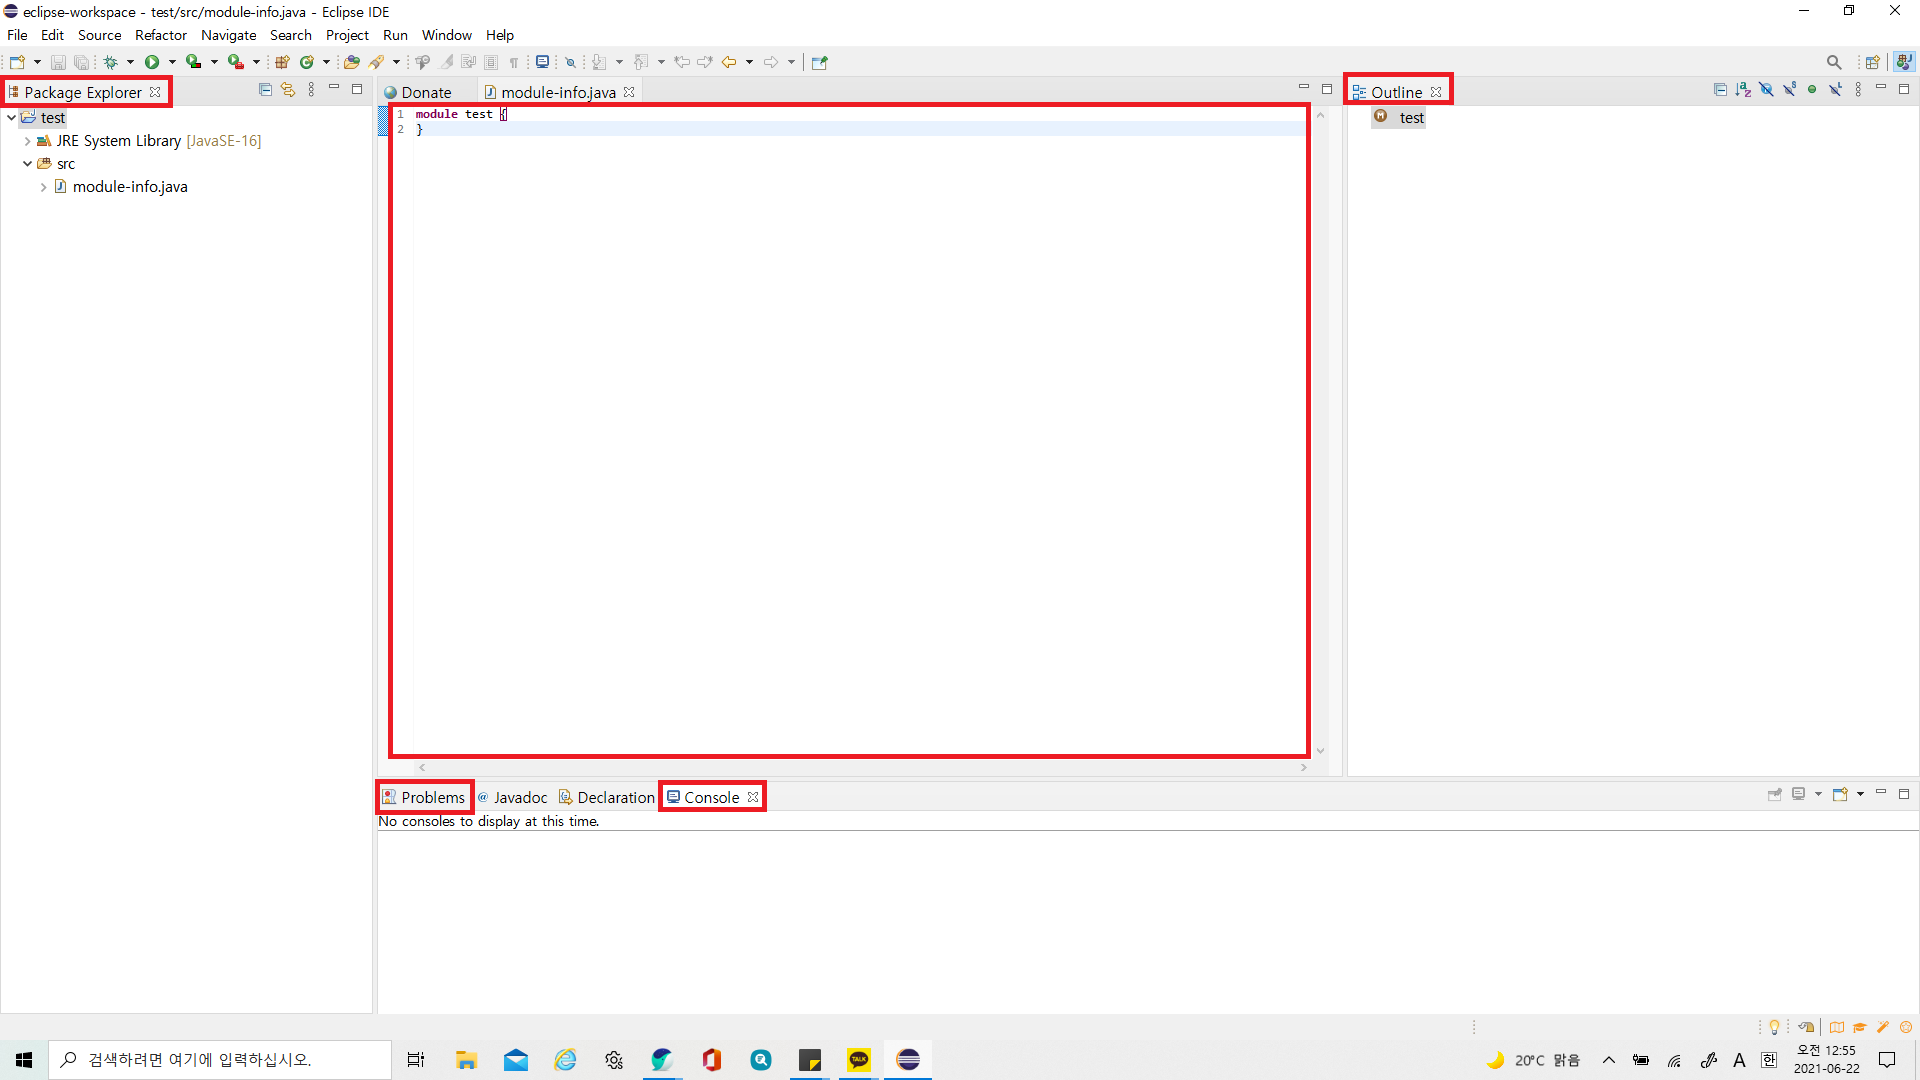
Task: Click the toolbar search magnifier icon
Action: [1834, 62]
